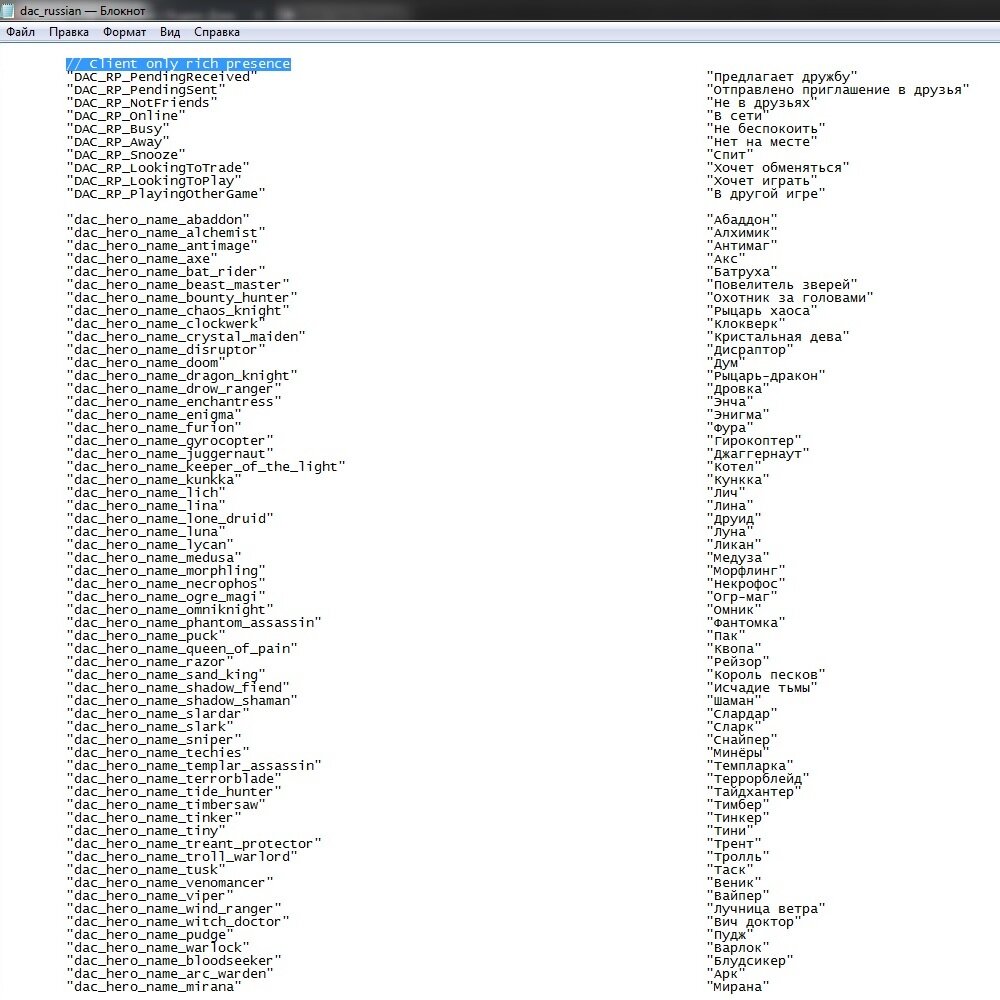Click the "Веник" translation
The image size is (1000, 1000).
(x=734, y=883)
